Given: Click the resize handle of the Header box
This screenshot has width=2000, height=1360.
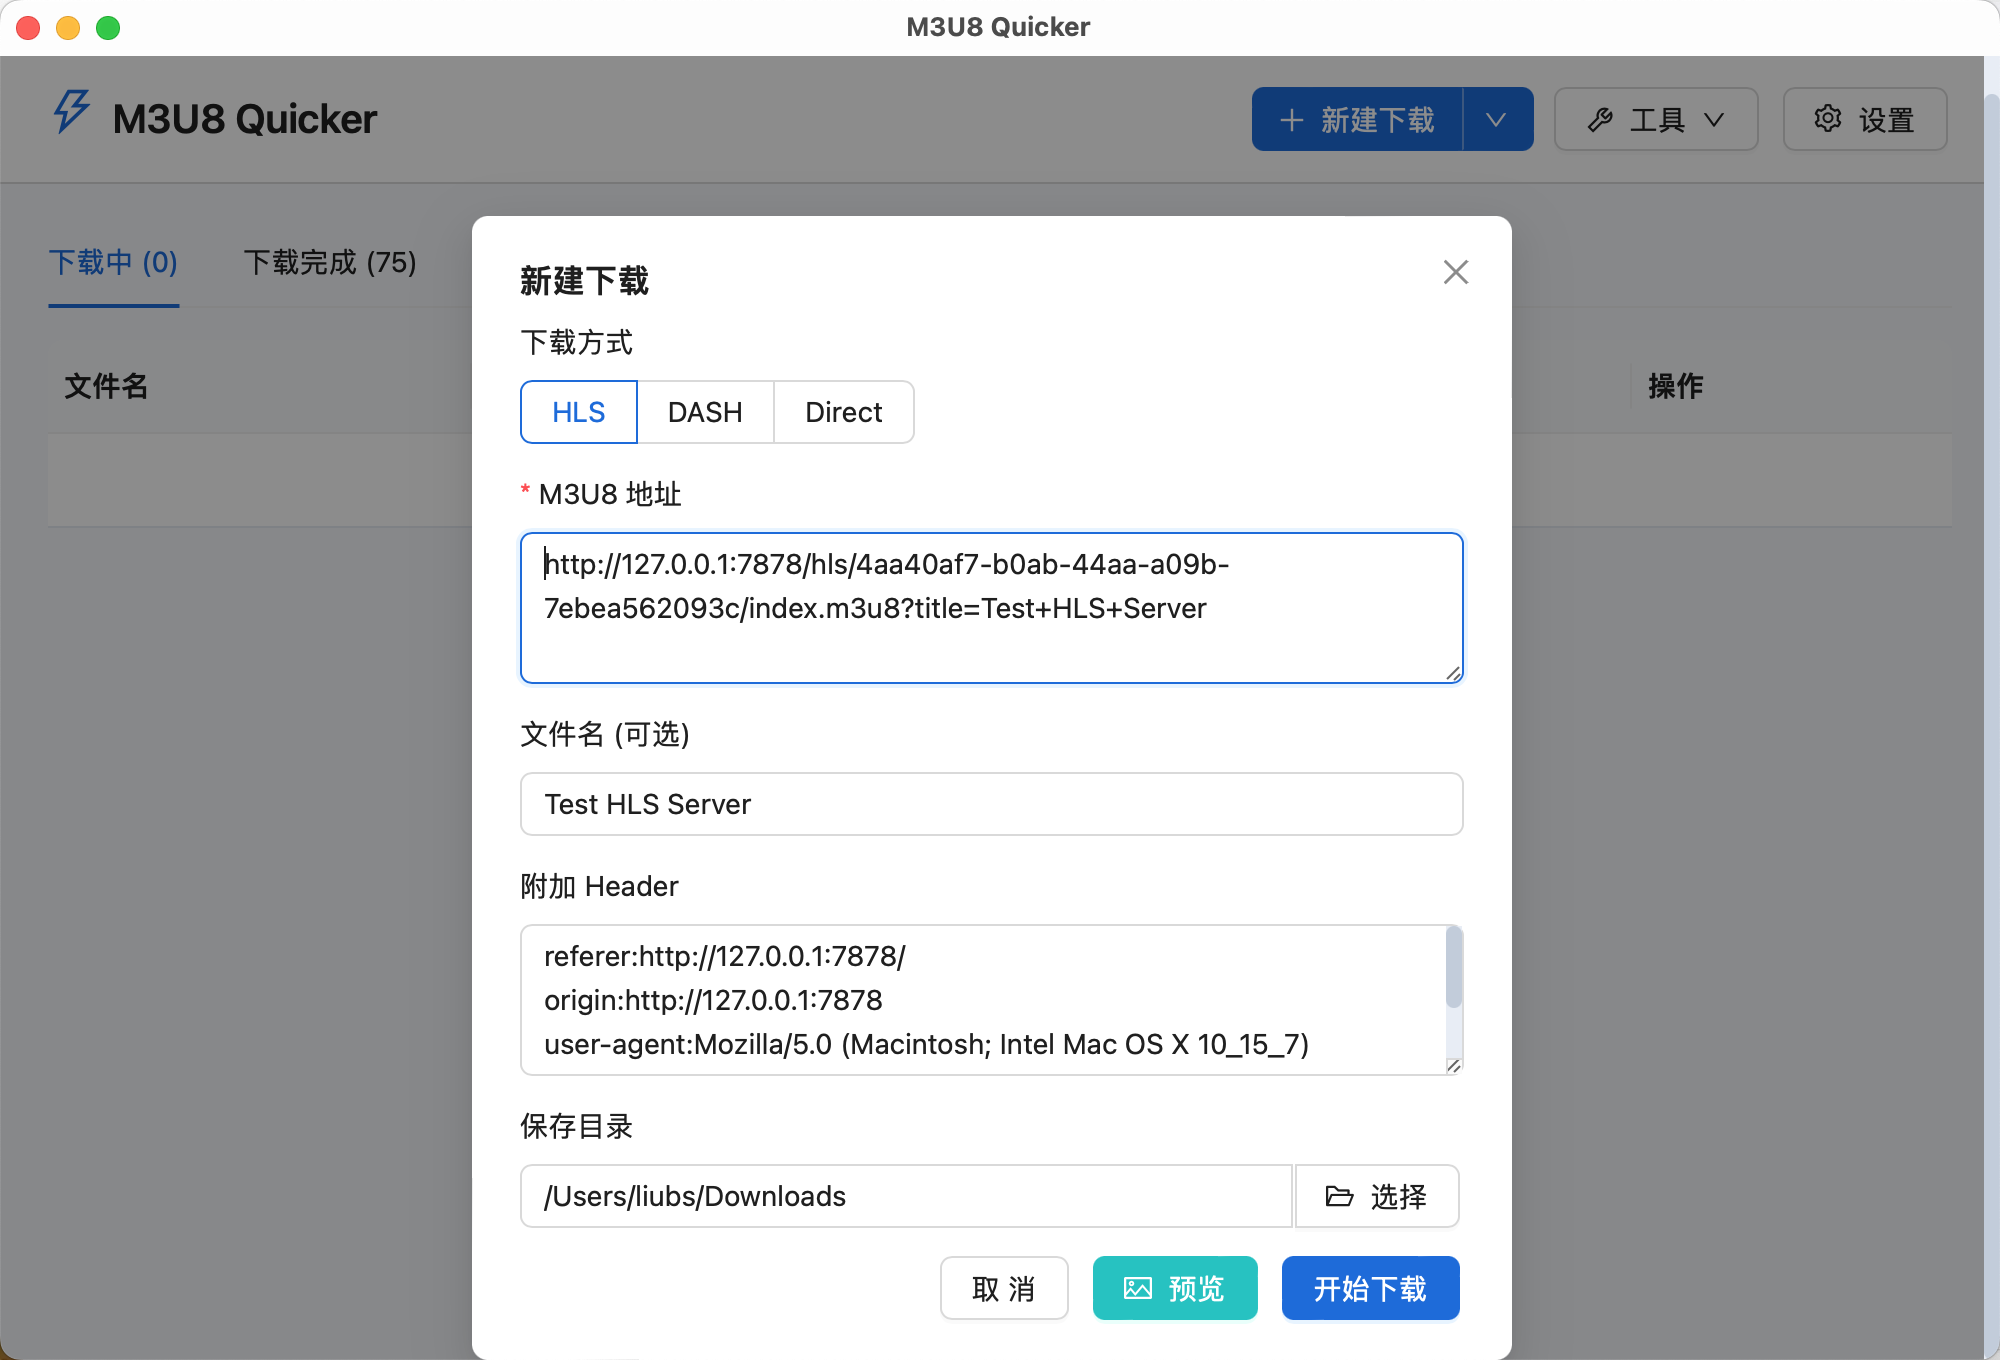Looking at the screenshot, I should click(1453, 1065).
